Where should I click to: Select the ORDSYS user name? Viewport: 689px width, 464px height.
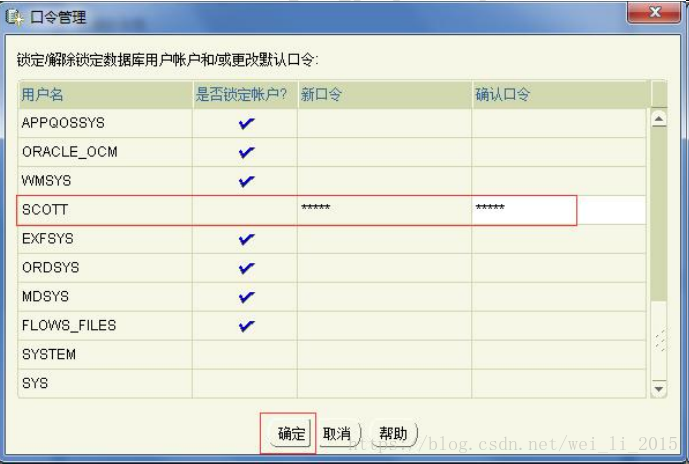pyautogui.click(x=51, y=268)
